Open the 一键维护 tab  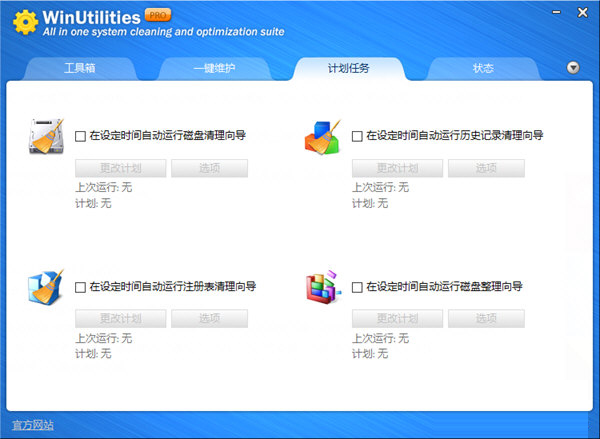pos(215,69)
